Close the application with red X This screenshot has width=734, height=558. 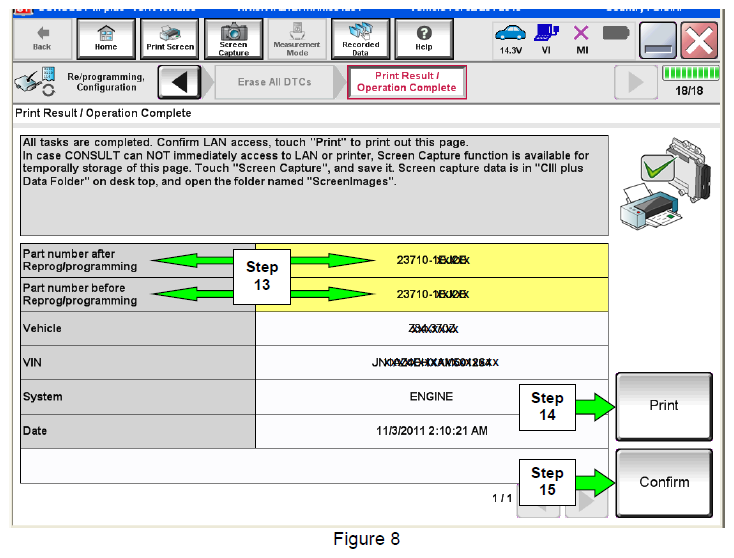(702, 39)
